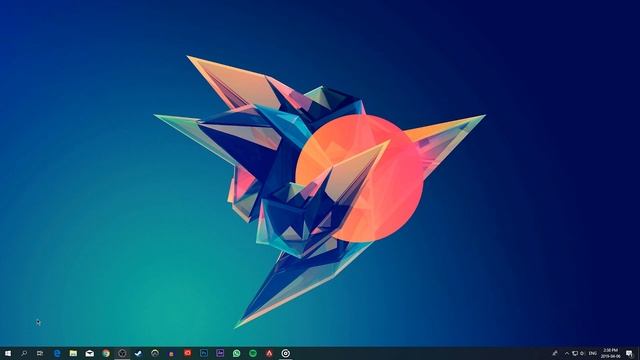Open the Windows Start menu
Screen dimensions: 640x360
[8, 353]
